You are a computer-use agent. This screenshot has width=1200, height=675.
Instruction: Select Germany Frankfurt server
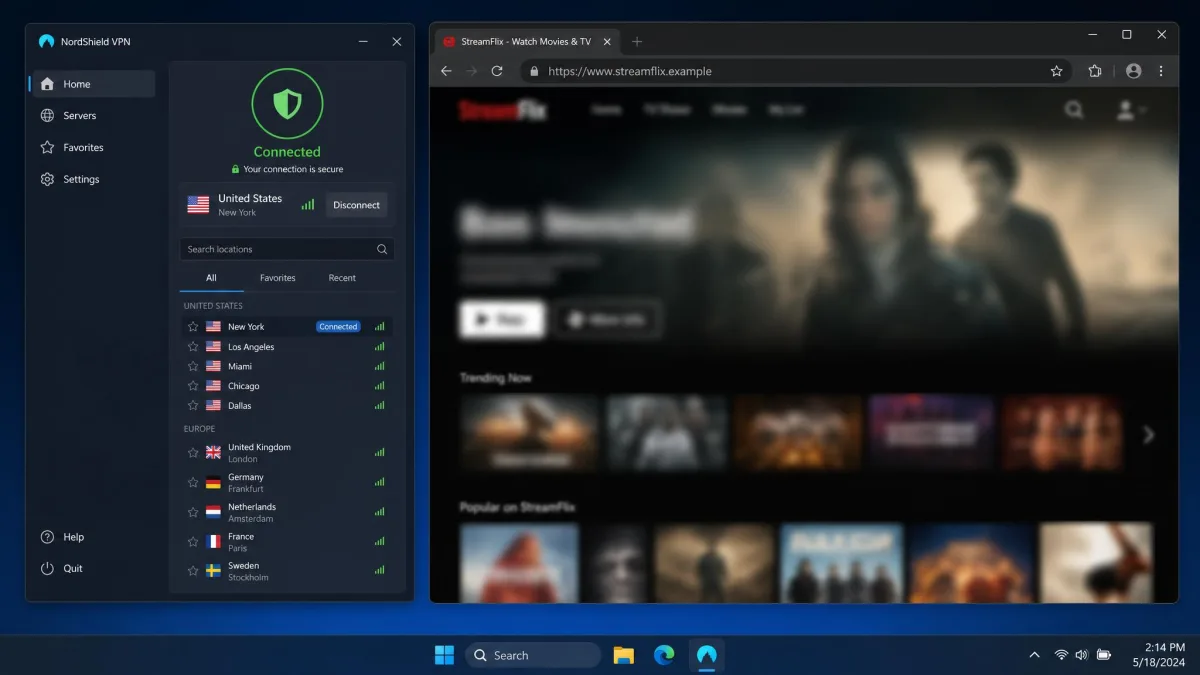[x=287, y=482]
